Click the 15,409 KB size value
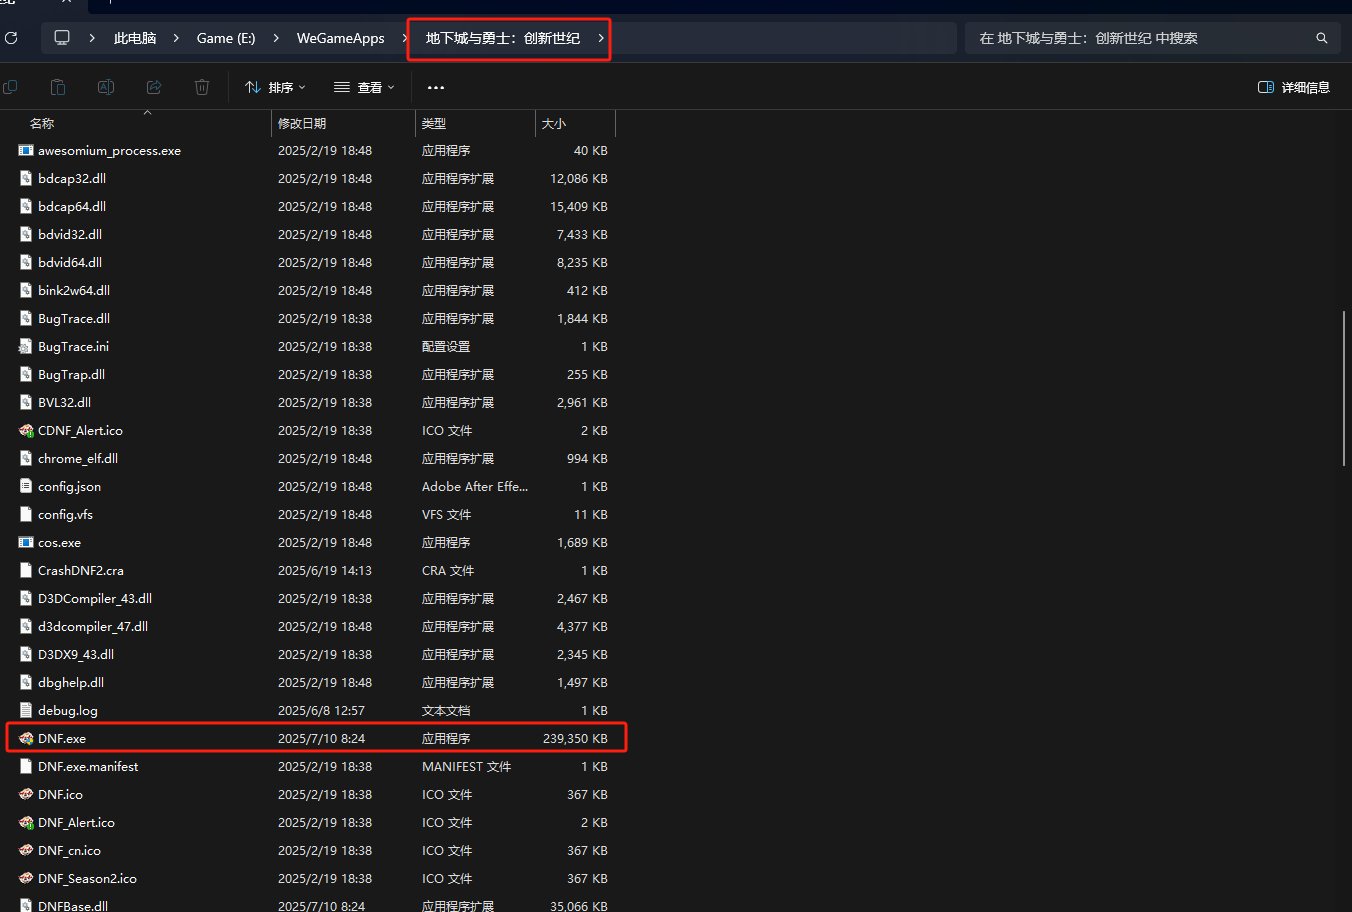Image resolution: width=1352 pixels, height=912 pixels. [579, 206]
